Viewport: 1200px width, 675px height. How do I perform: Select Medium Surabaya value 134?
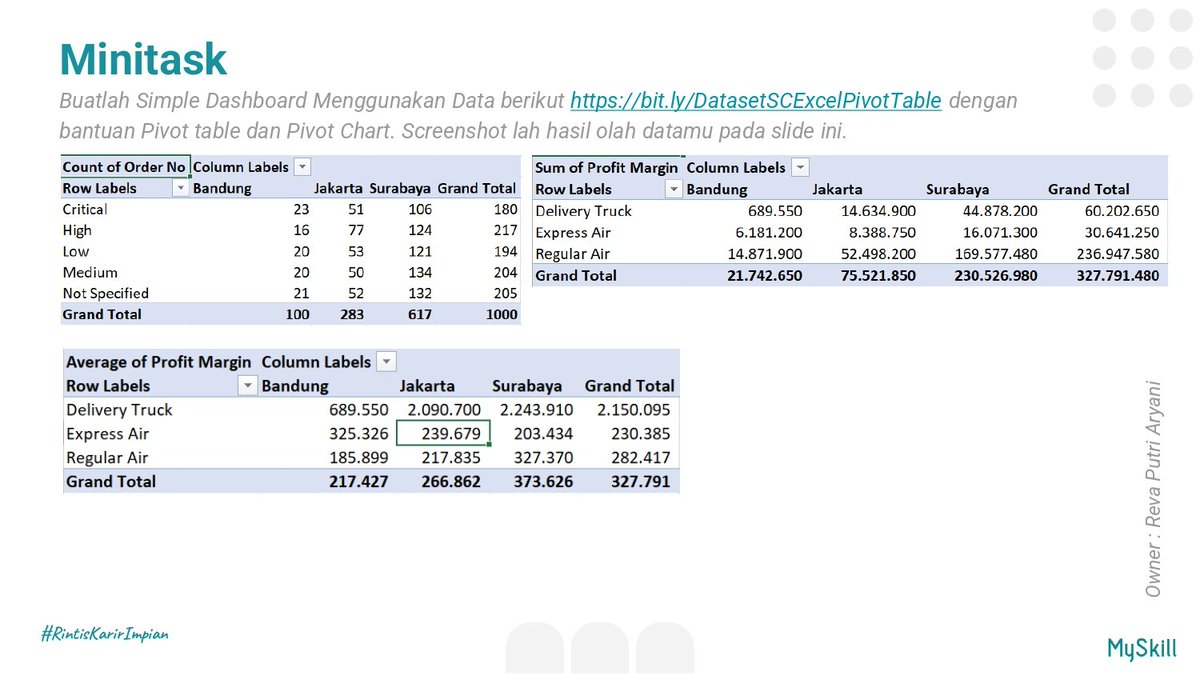(x=418, y=272)
